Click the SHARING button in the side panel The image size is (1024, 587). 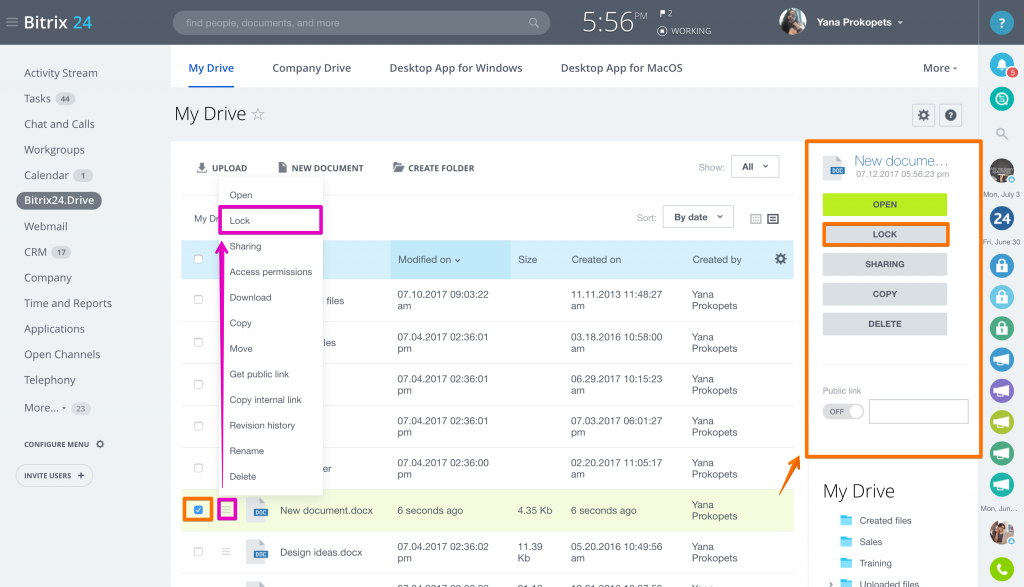click(x=884, y=264)
